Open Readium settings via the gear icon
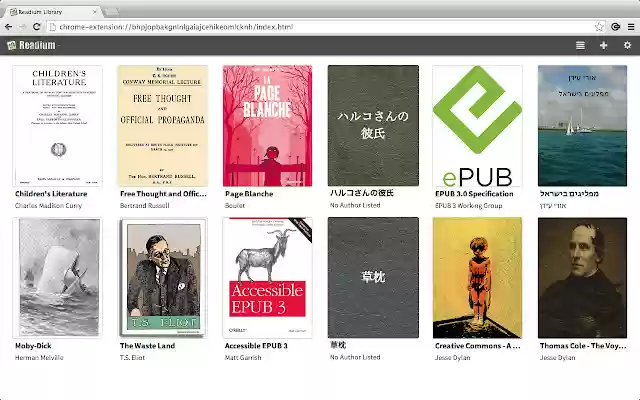Screen dimensions: 640x400 click(x=627, y=45)
